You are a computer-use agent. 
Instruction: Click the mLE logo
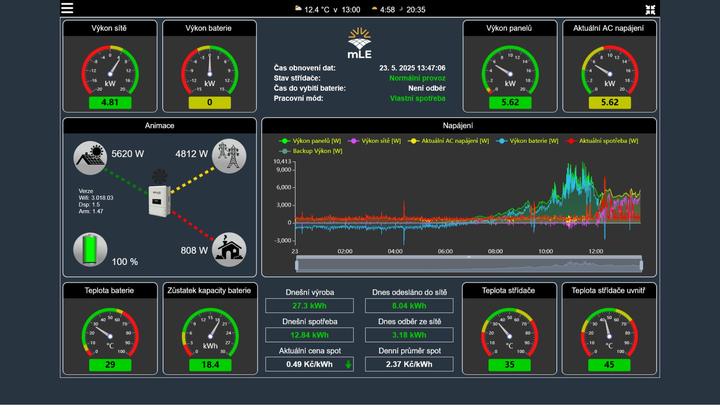(x=359, y=42)
